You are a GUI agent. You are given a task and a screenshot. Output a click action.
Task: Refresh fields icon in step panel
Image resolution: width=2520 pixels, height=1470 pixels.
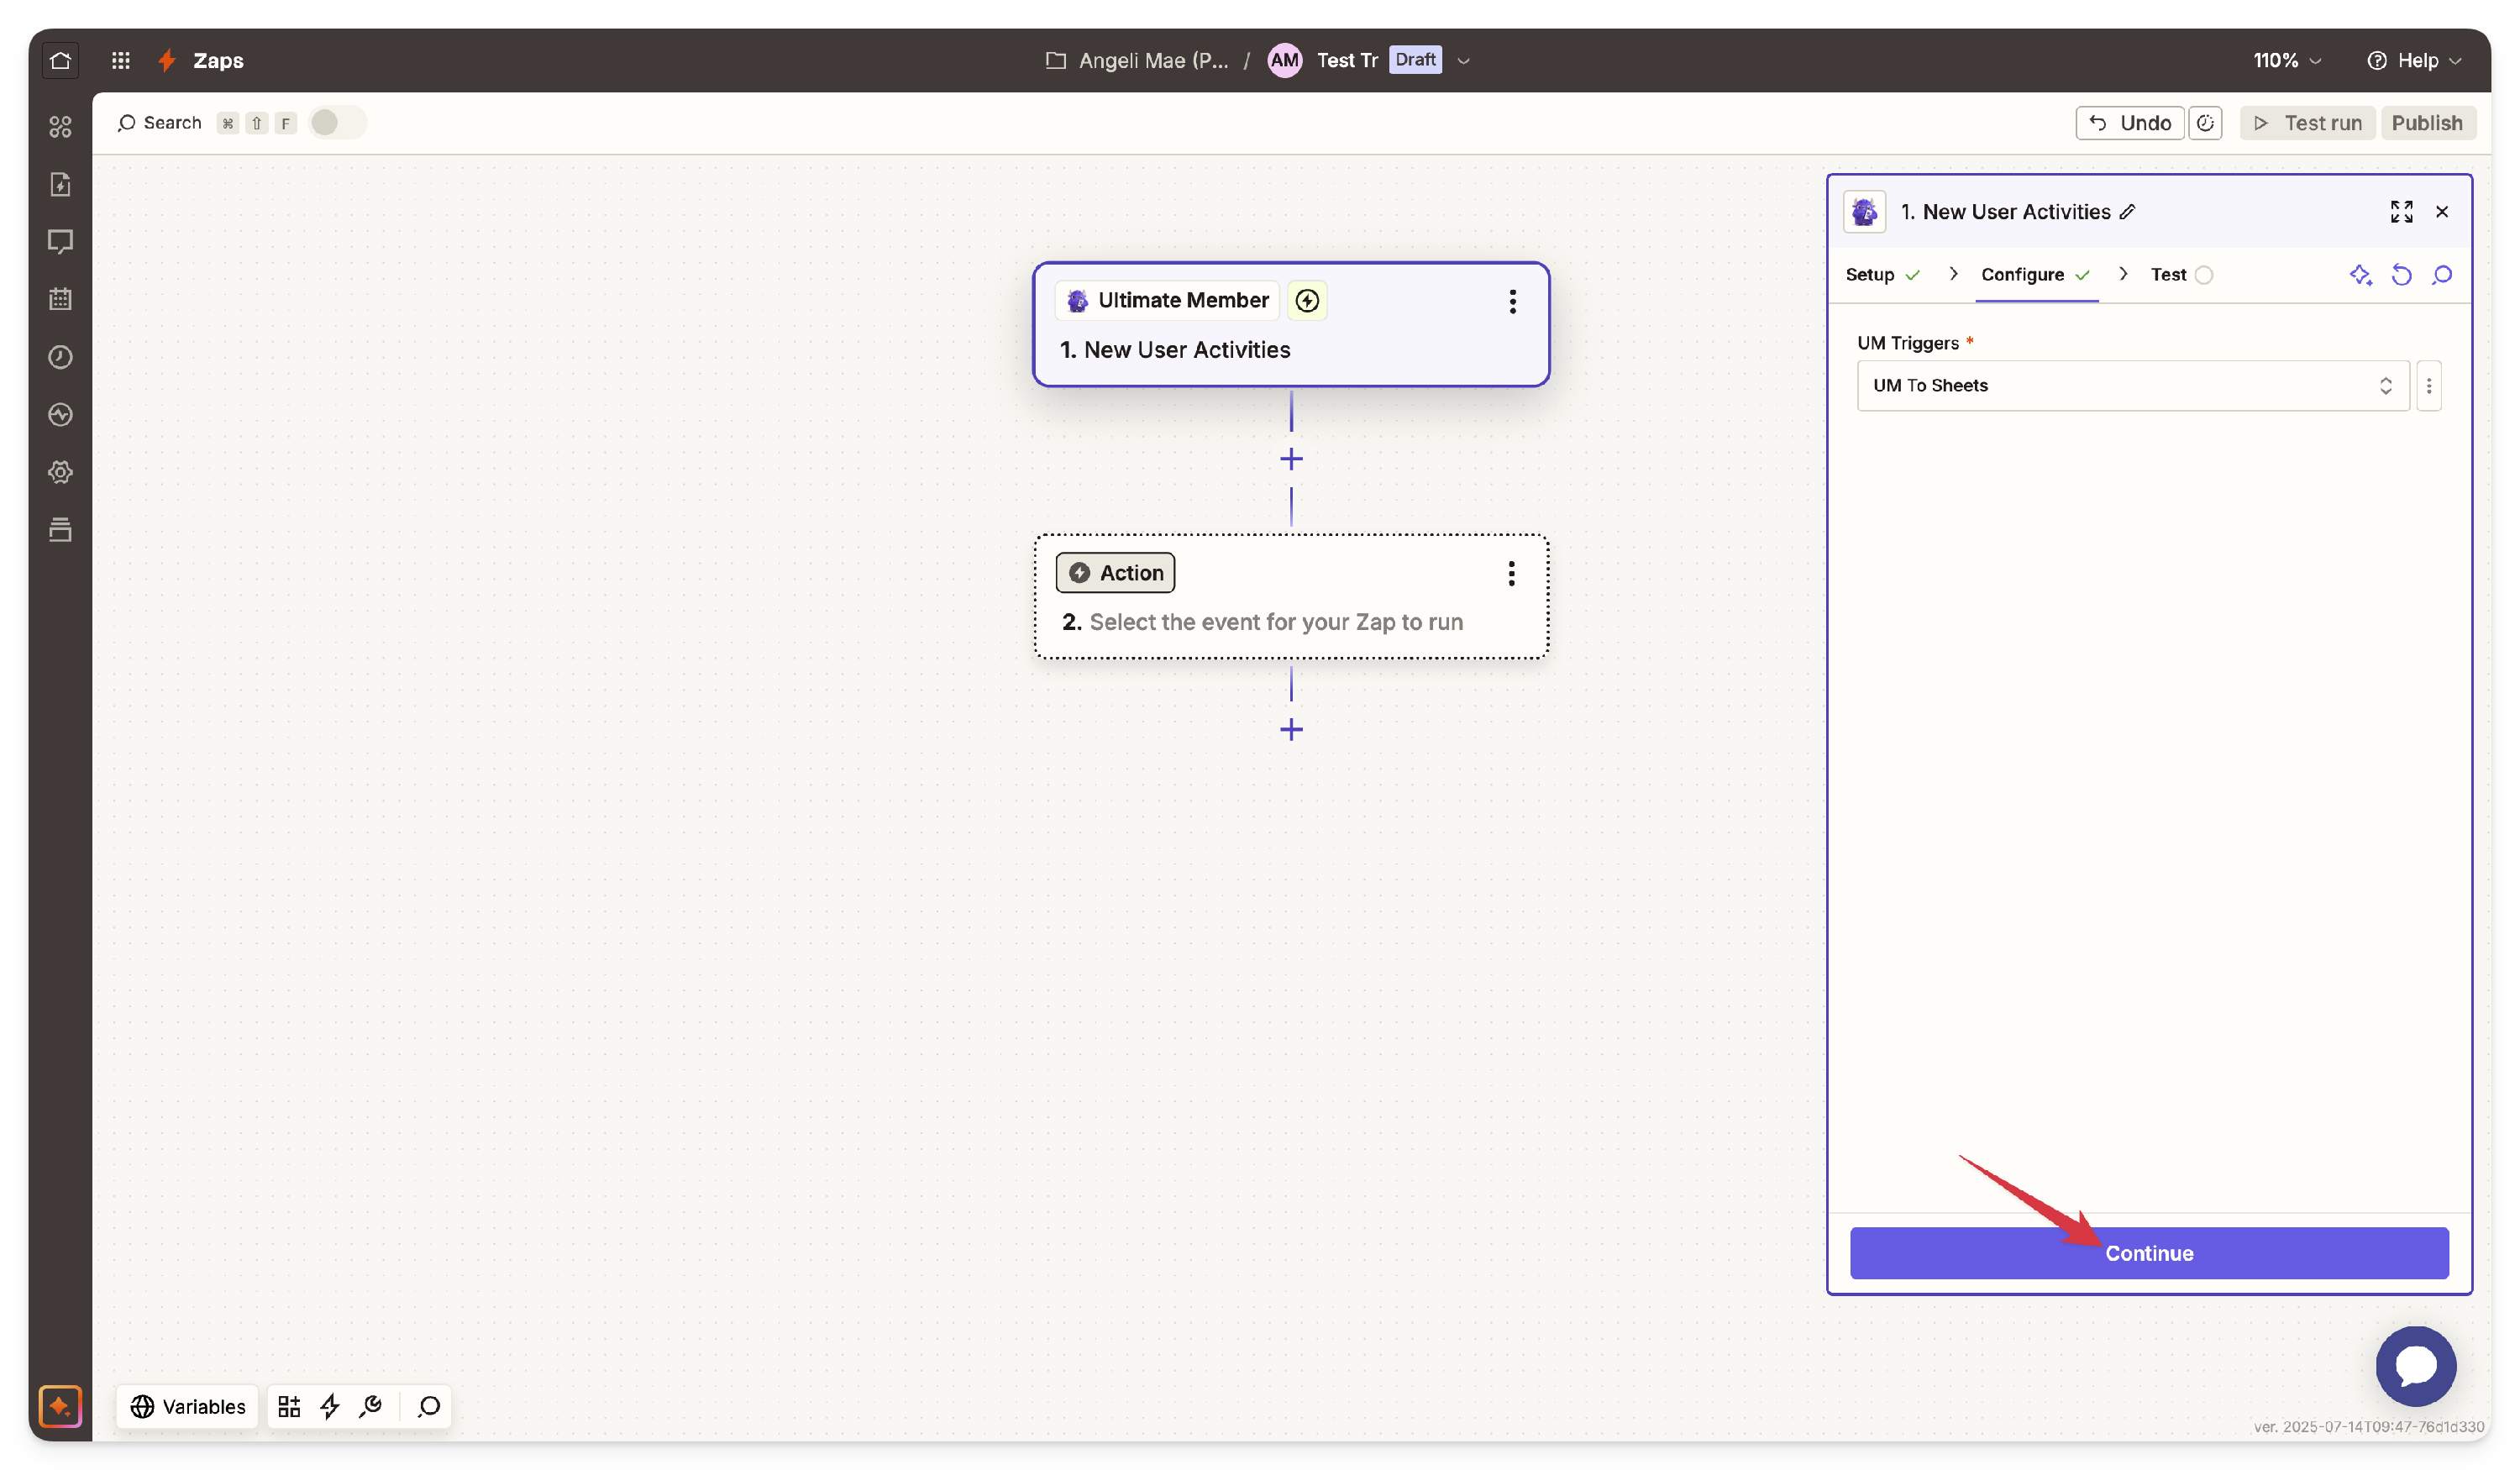[2402, 275]
